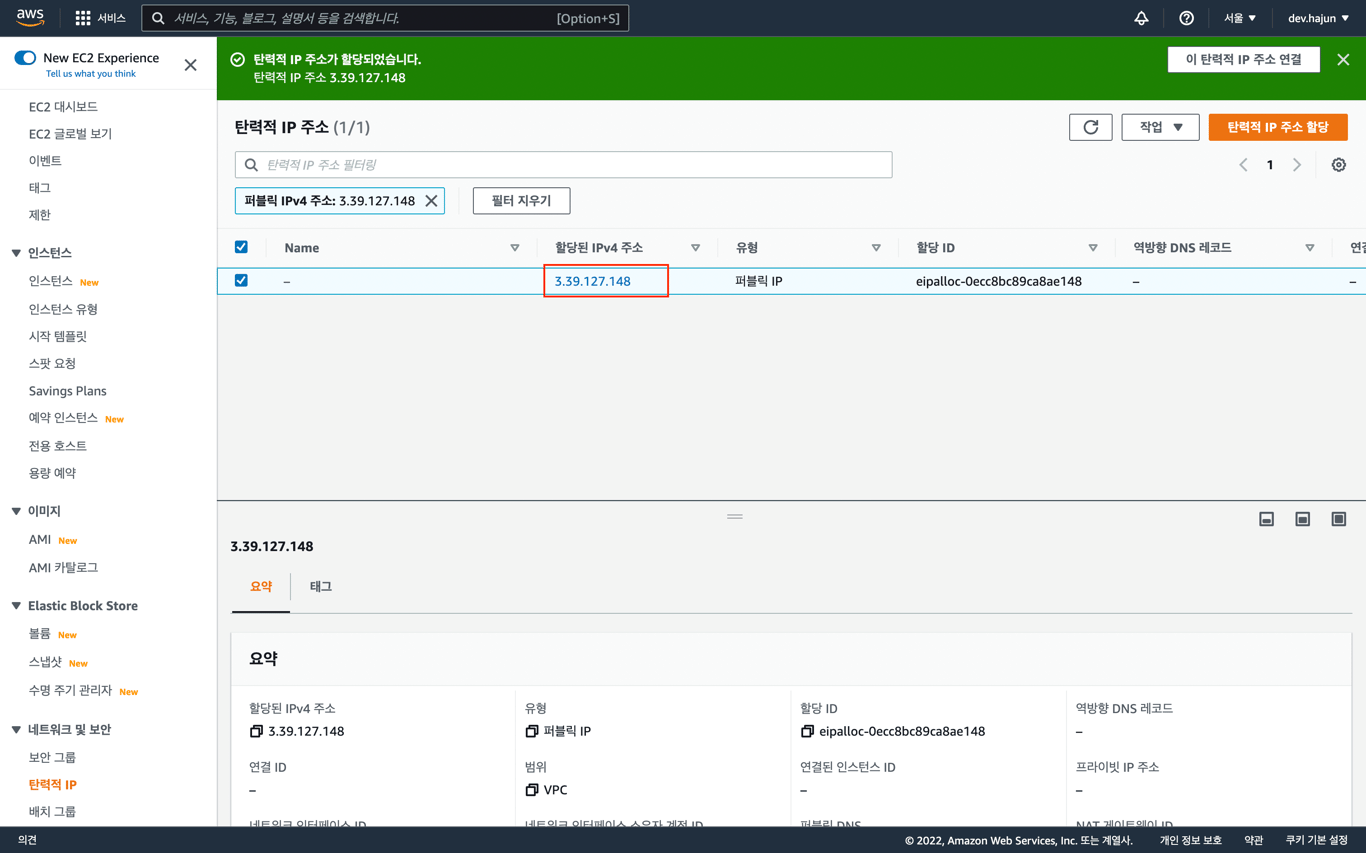
Task: Sort by 할당 ID column arrow
Action: [1093, 248]
